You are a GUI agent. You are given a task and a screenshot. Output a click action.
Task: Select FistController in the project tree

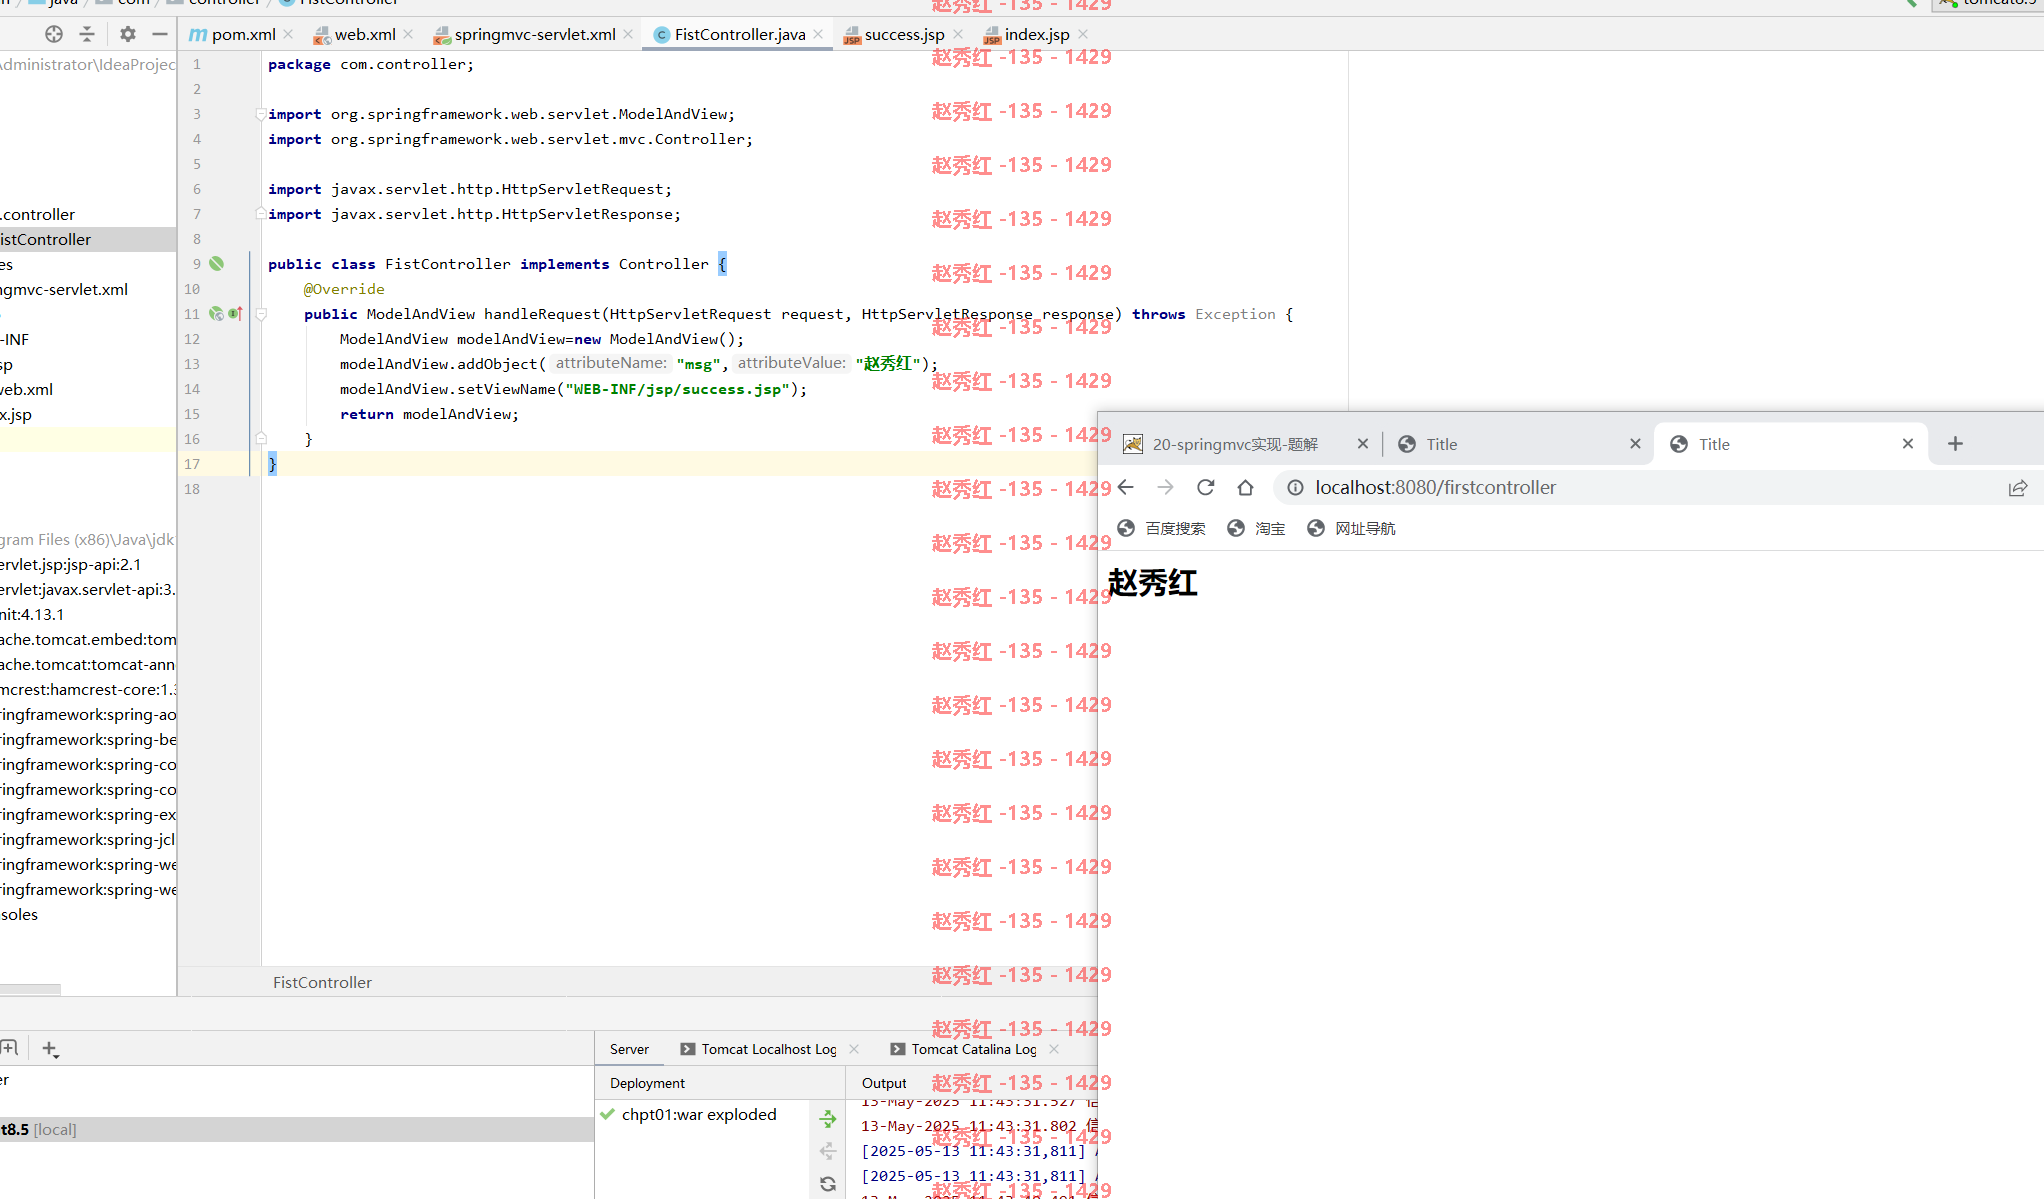[88, 239]
